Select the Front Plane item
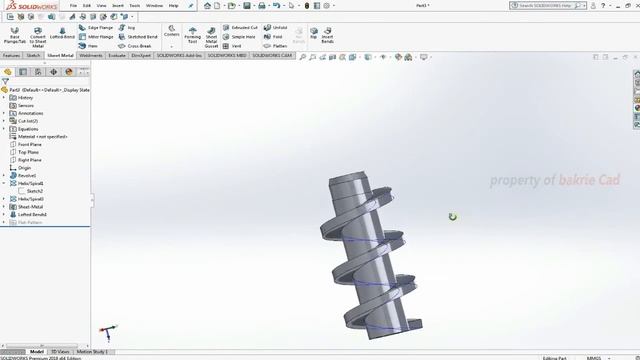 tap(26, 144)
